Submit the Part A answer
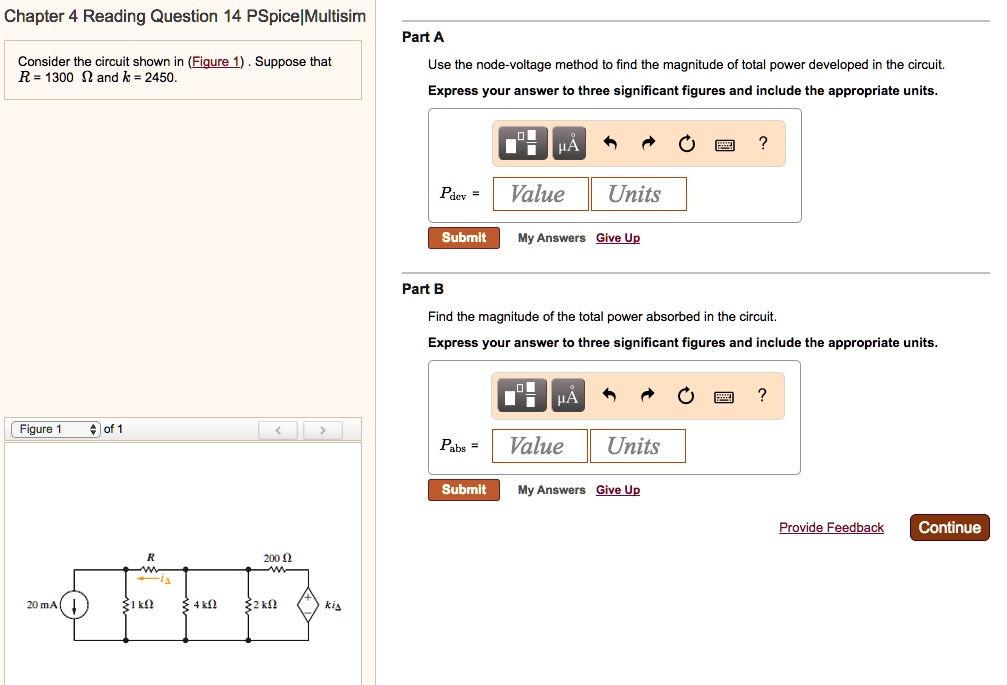Screen dimensions: 1007x685 [x=463, y=237]
